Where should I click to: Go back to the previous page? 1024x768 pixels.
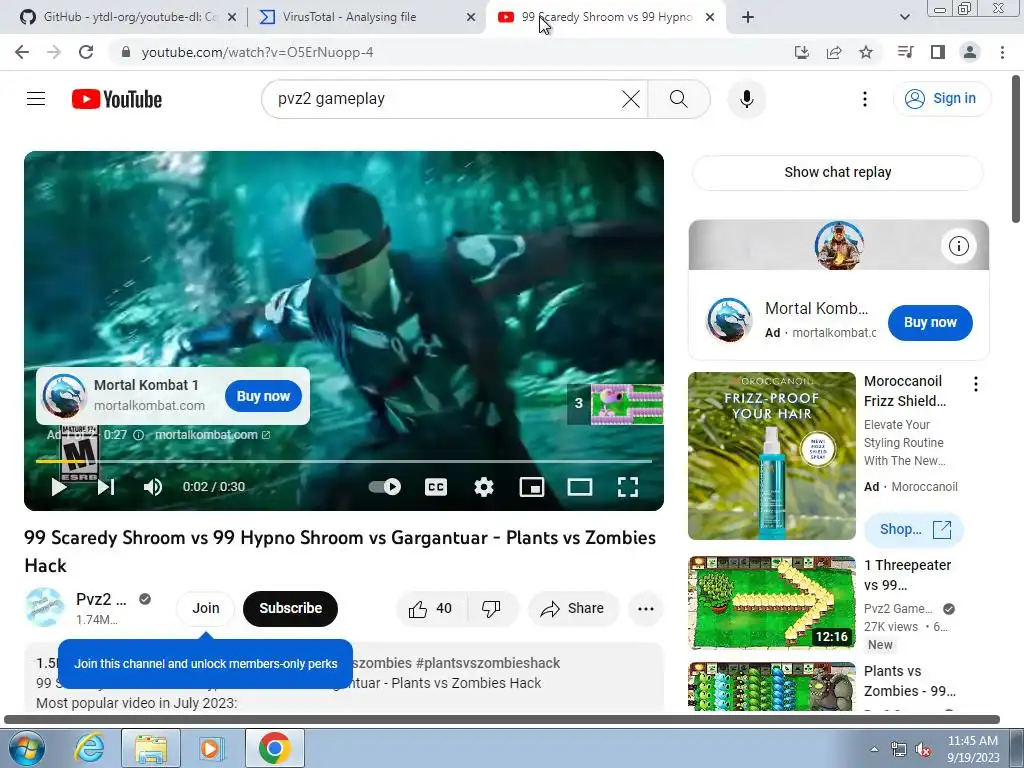coord(22,52)
